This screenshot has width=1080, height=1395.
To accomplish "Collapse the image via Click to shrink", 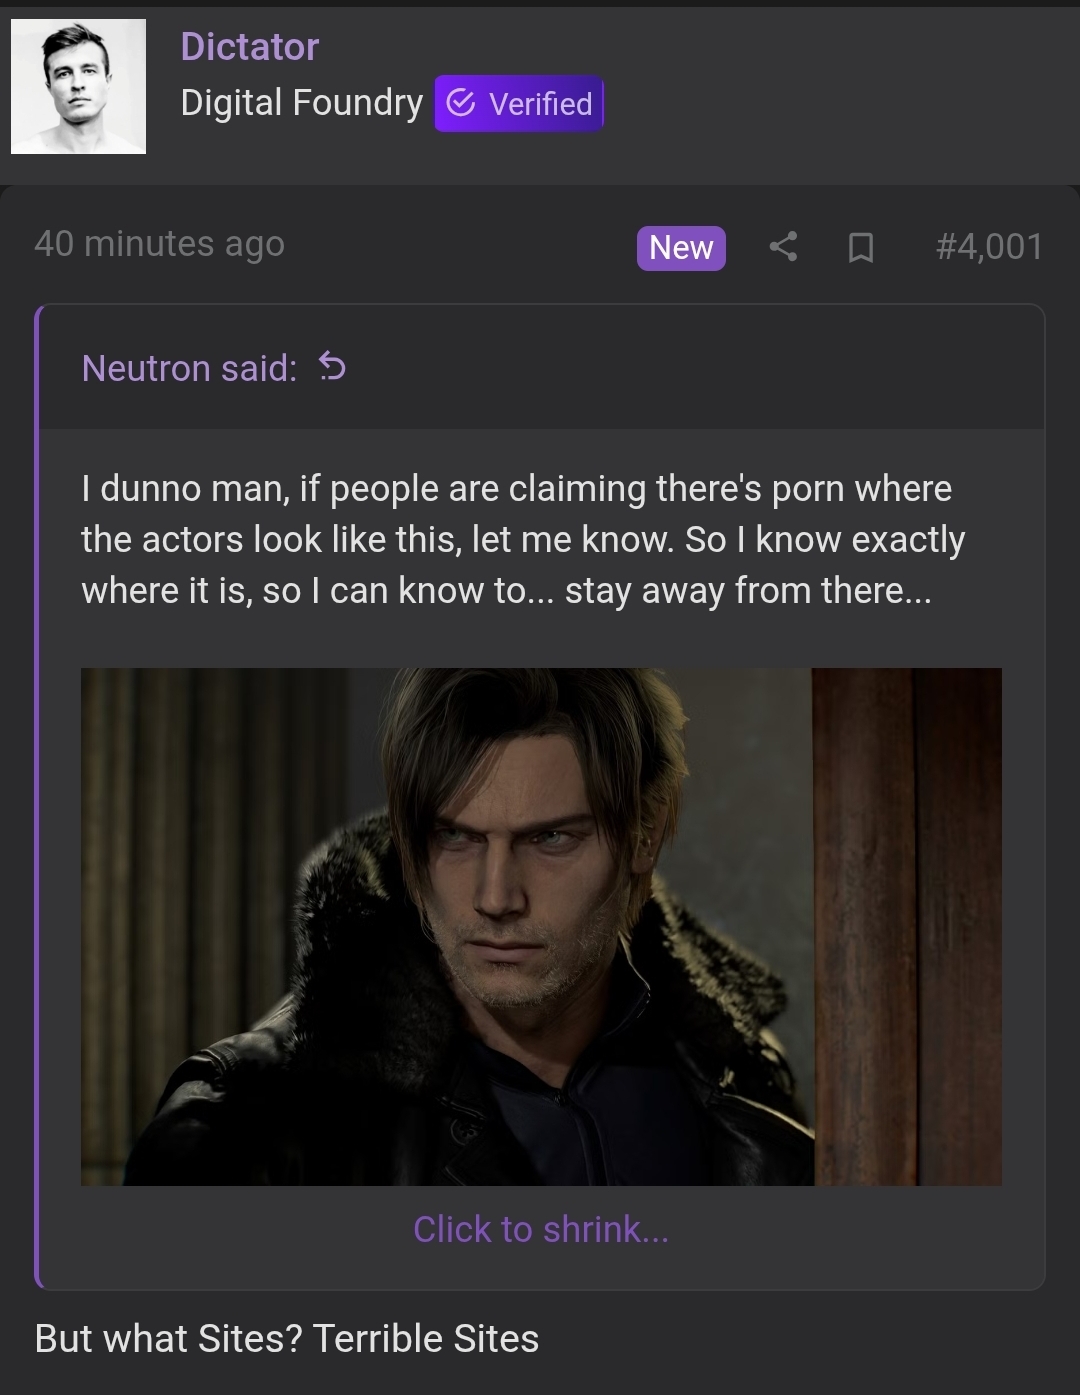I will (541, 1229).
